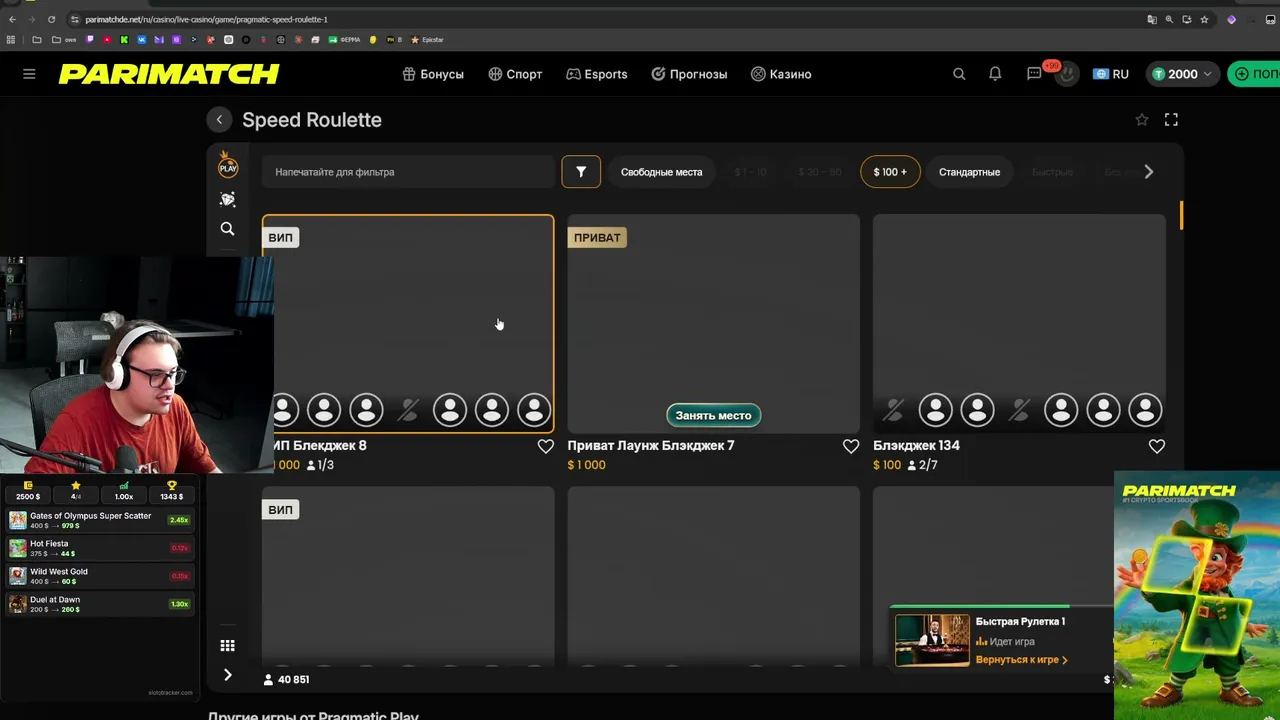1280x720 pixels.
Task: Click Вернуться к игре link
Action: 1022,660
